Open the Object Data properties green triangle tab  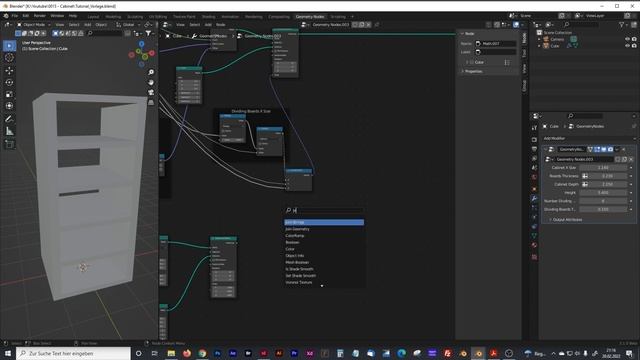(x=534, y=236)
